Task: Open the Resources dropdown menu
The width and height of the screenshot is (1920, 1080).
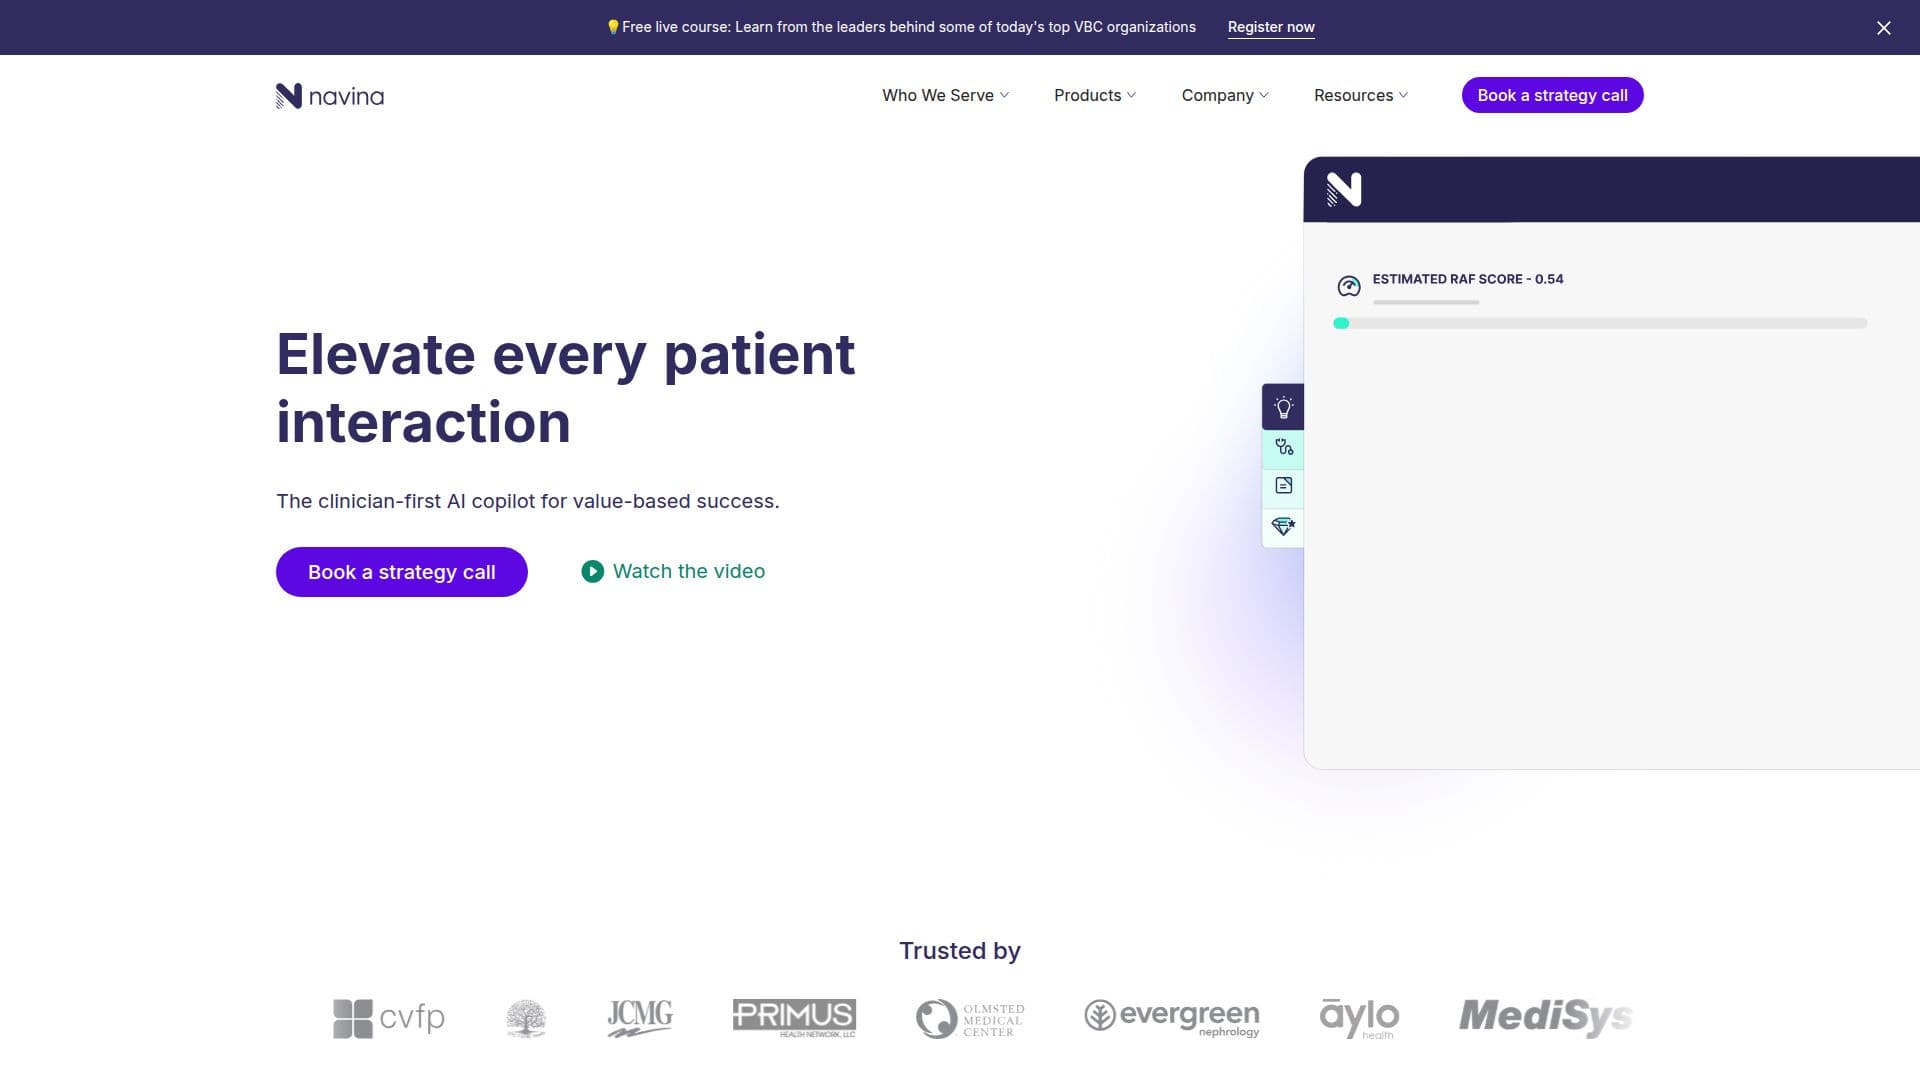Action: click(x=1361, y=95)
